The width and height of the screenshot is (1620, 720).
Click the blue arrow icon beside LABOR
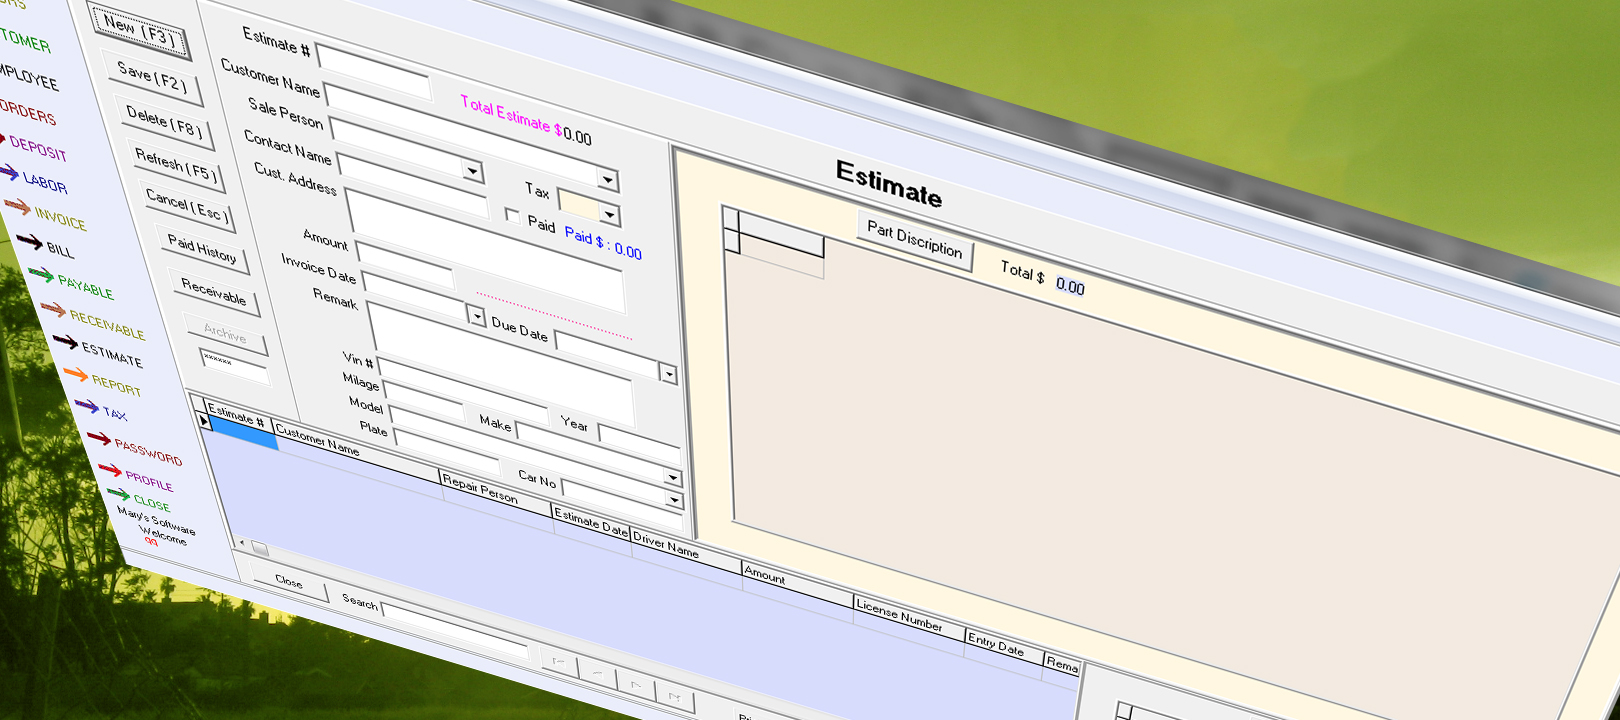point(8,174)
